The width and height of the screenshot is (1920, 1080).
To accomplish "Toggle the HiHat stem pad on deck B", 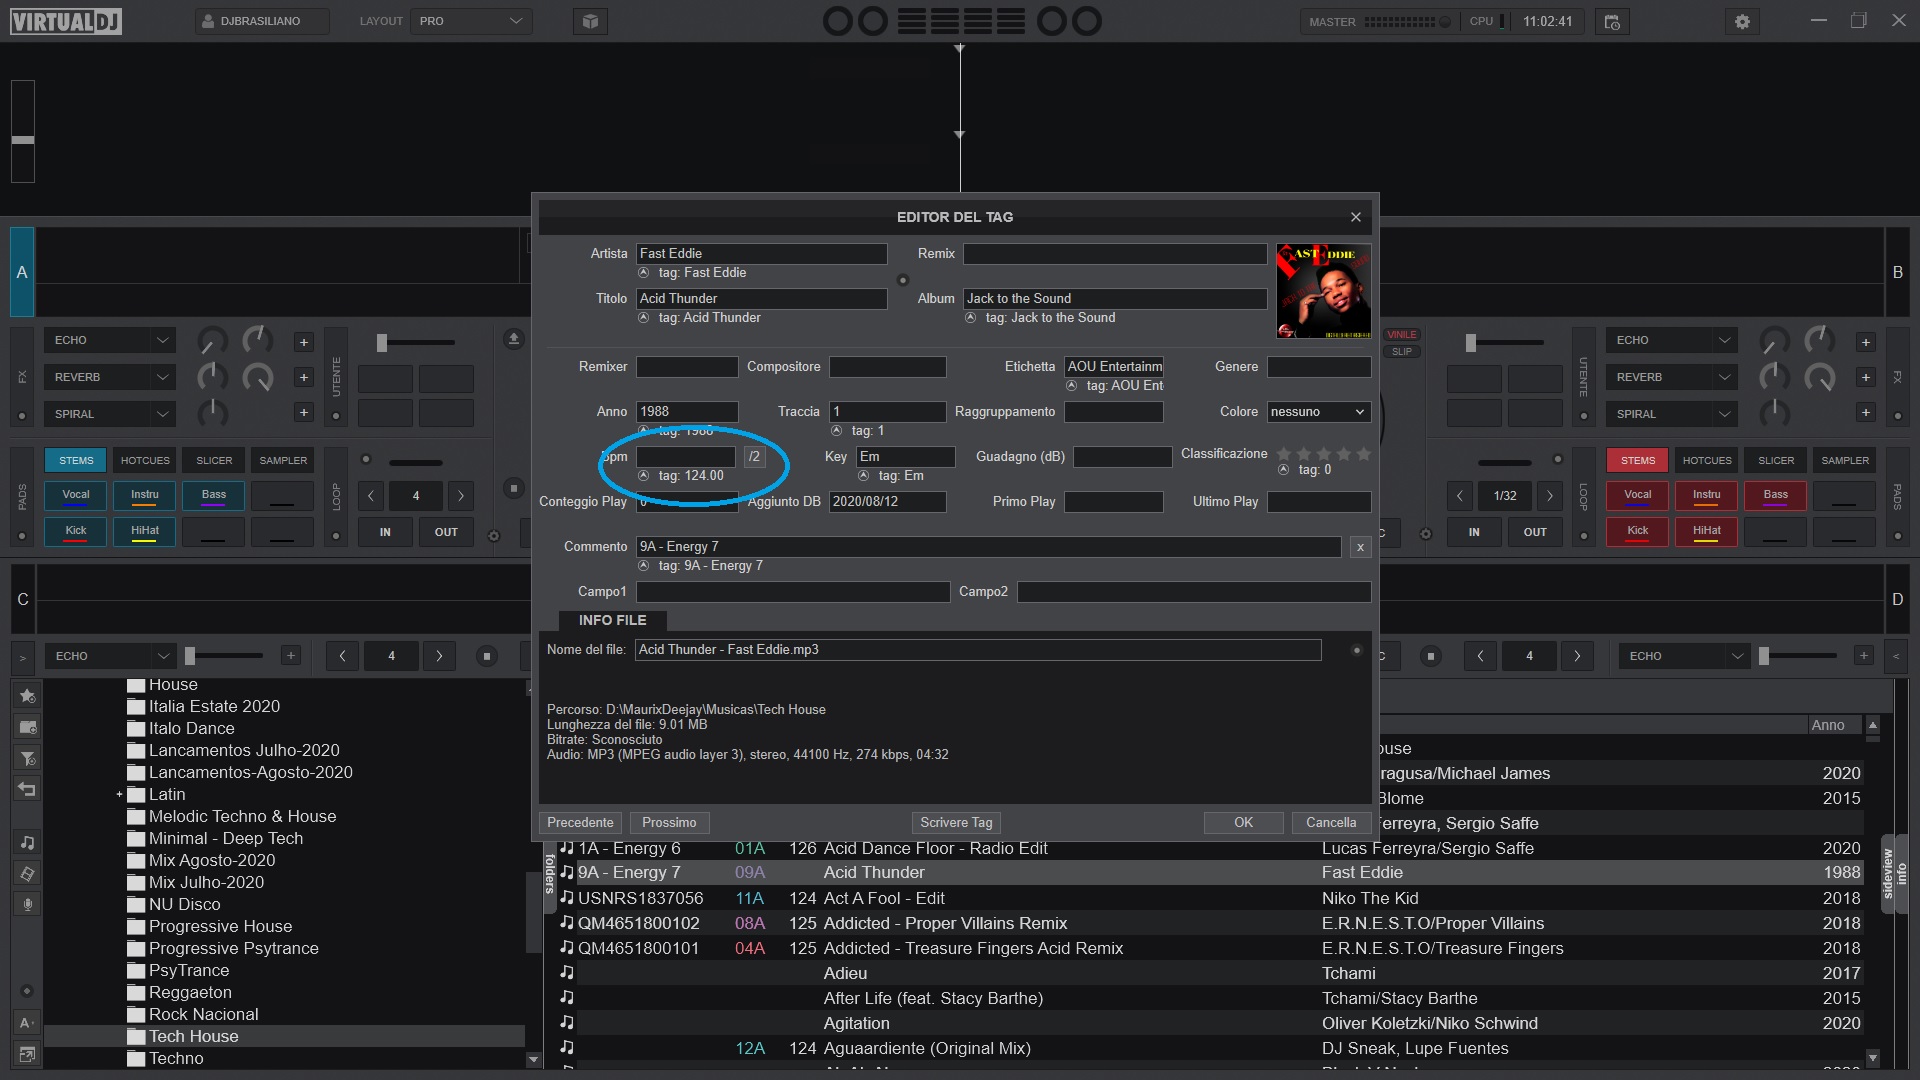I will tap(1706, 532).
